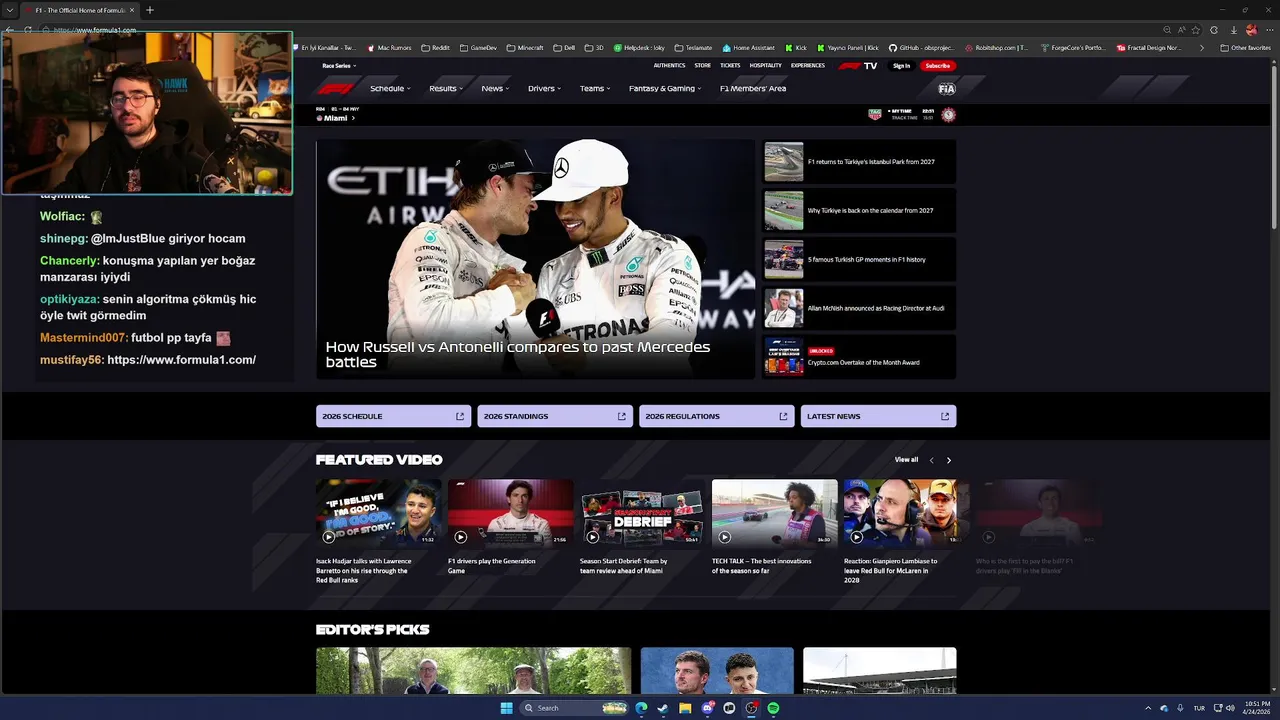Open F1 returns to Türkiye's Istanbul Park article
Image resolution: width=1280 pixels, height=720 pixels.
point(859,162)
